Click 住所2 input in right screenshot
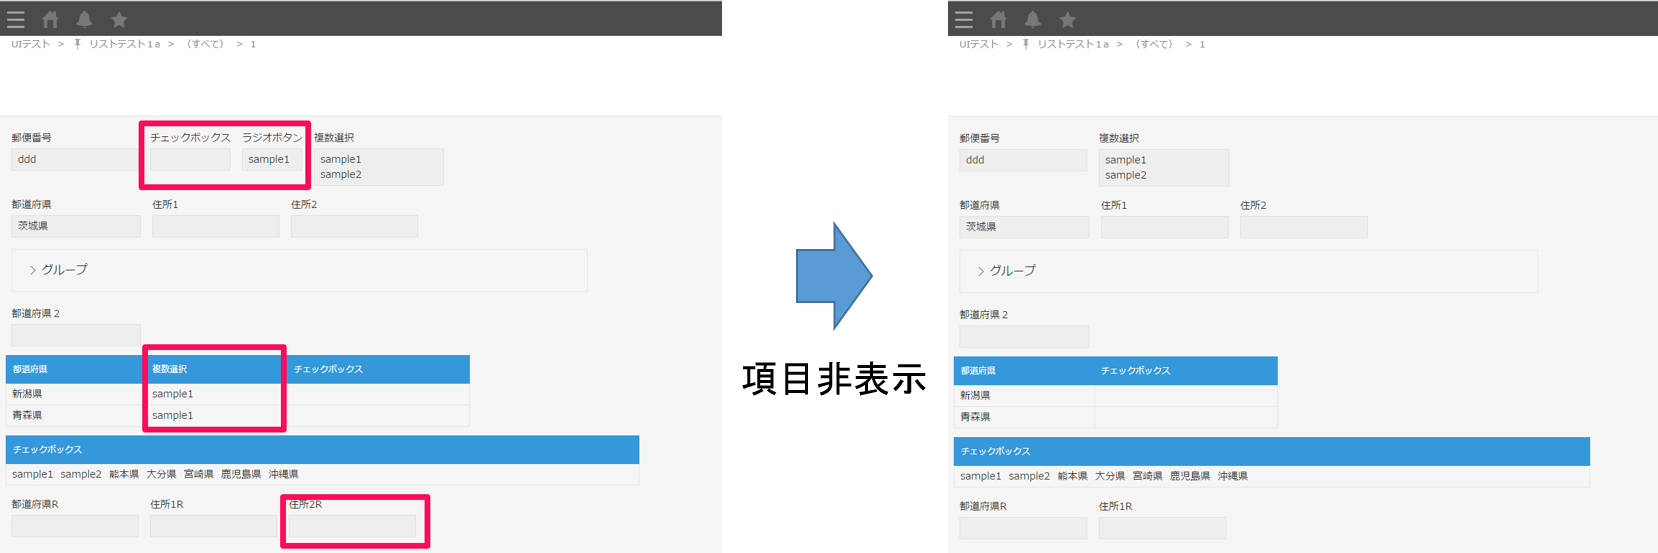The height and width of the screenshot is (553, 1658). tap(1303, 227)
